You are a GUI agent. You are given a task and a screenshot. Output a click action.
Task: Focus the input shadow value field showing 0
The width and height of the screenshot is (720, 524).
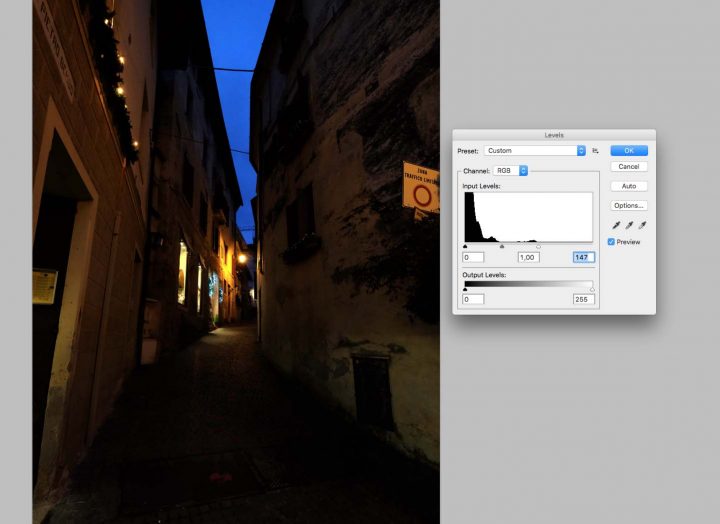[473, 257]
